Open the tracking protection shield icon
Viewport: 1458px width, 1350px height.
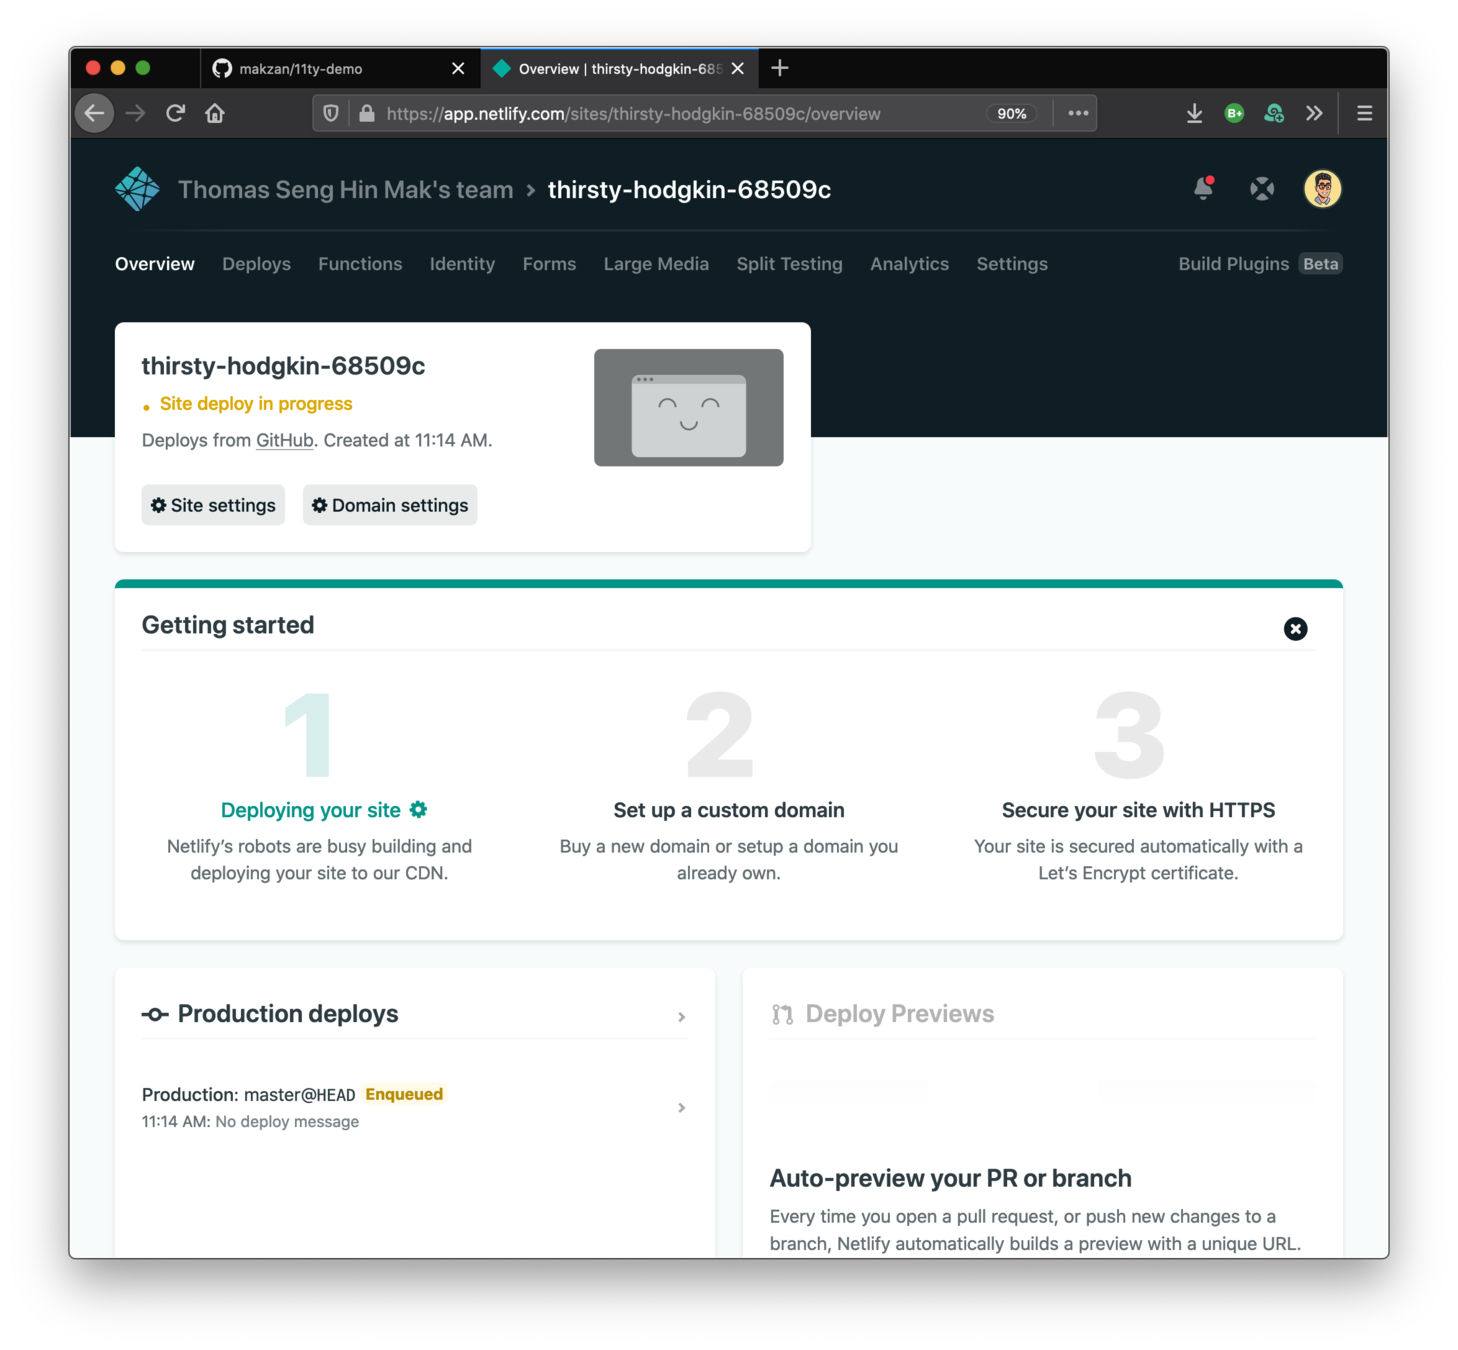(x=331, y=113)
